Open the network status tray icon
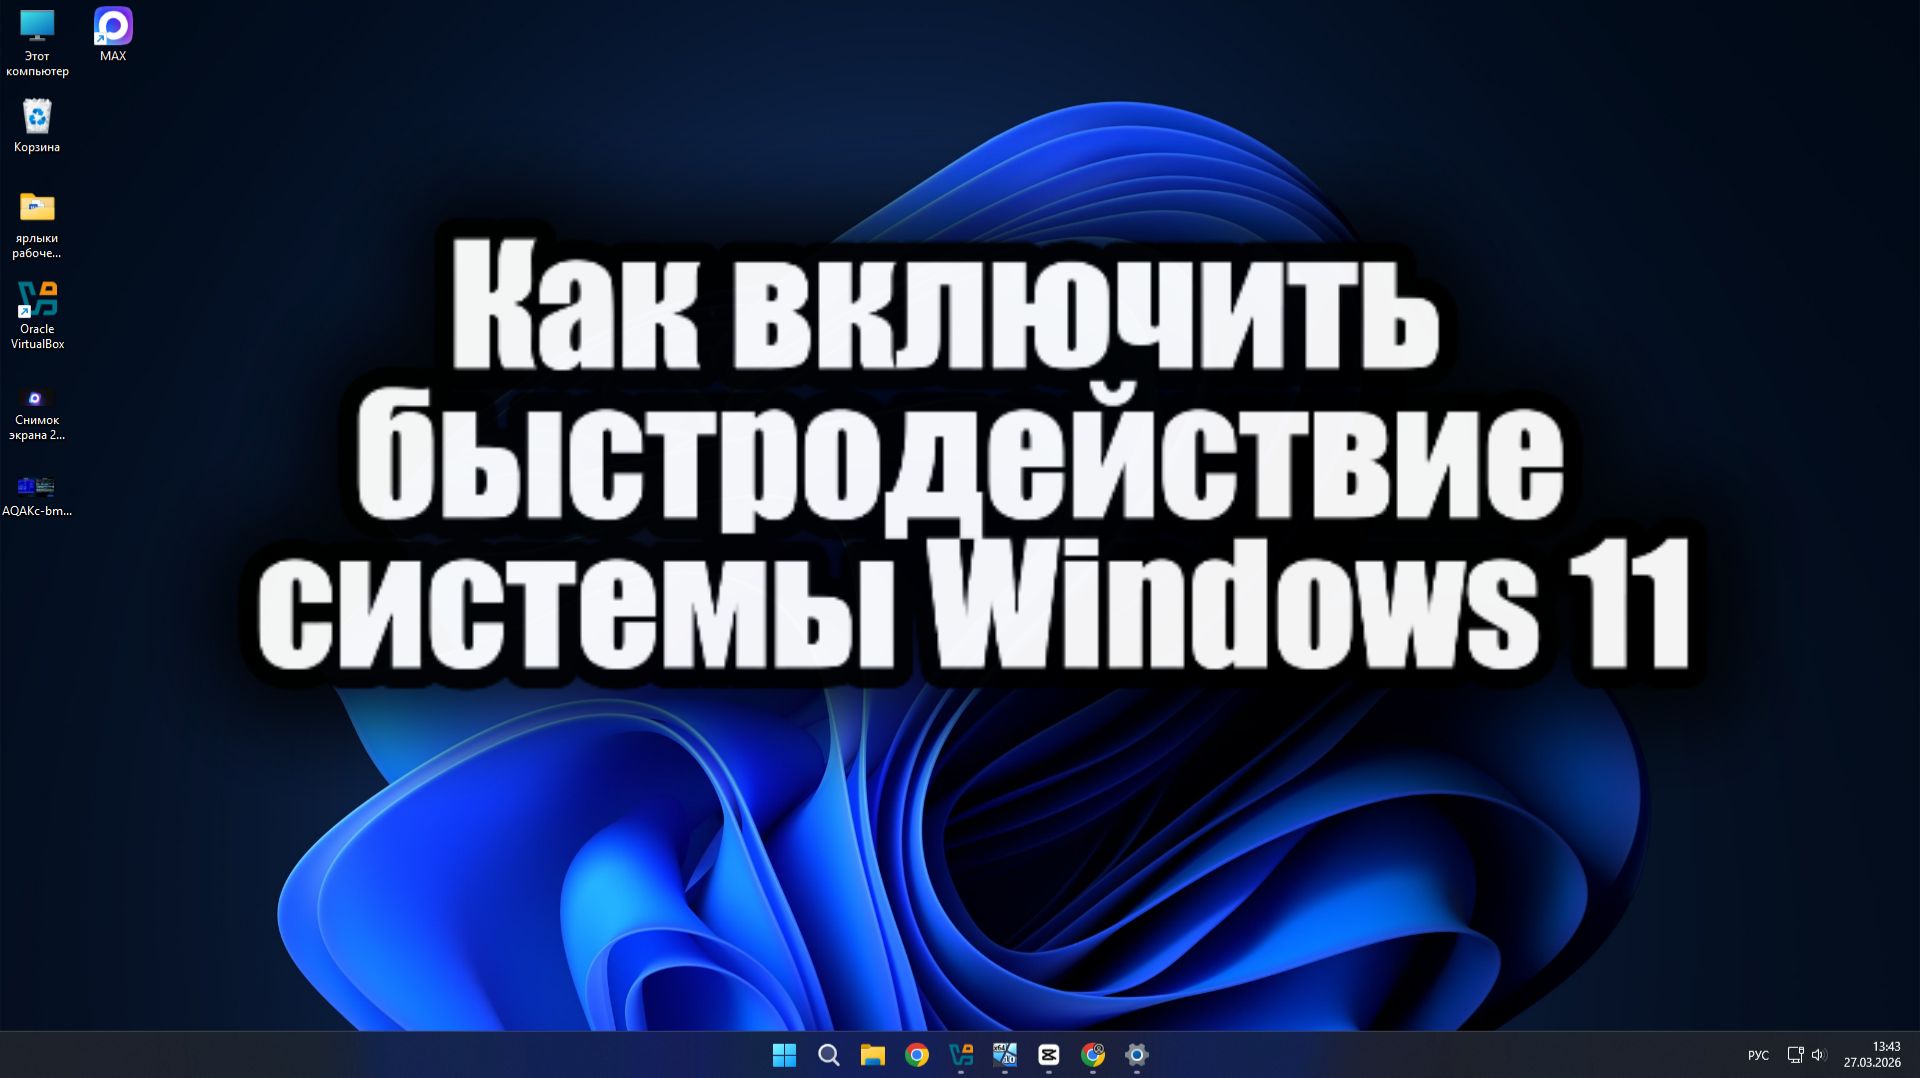 (x=1795, y=1055)
